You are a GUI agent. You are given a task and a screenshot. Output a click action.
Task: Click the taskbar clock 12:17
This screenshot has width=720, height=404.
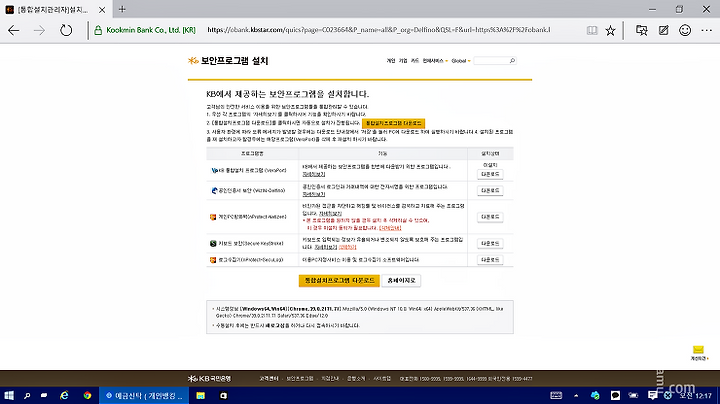tap(696, 395)
